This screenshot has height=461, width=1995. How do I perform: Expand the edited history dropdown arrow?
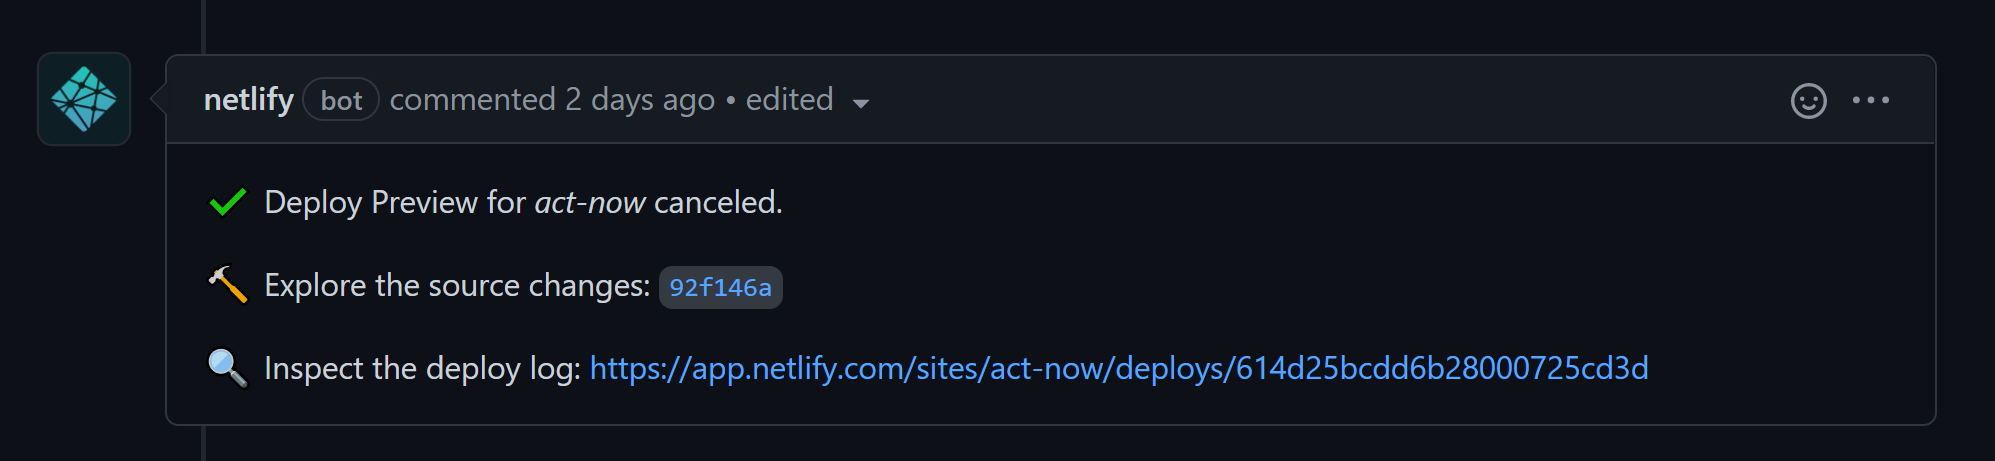(860, 103)
